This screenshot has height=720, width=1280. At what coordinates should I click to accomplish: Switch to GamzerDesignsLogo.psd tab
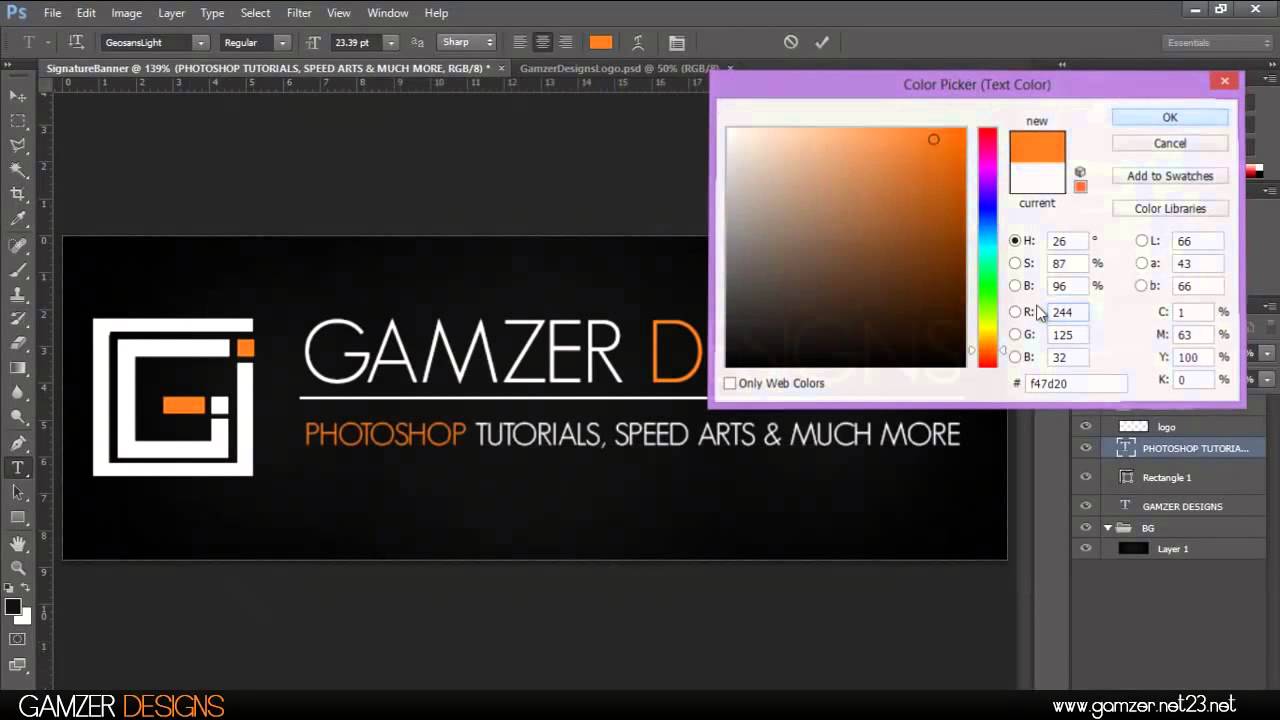click(619, 68)
